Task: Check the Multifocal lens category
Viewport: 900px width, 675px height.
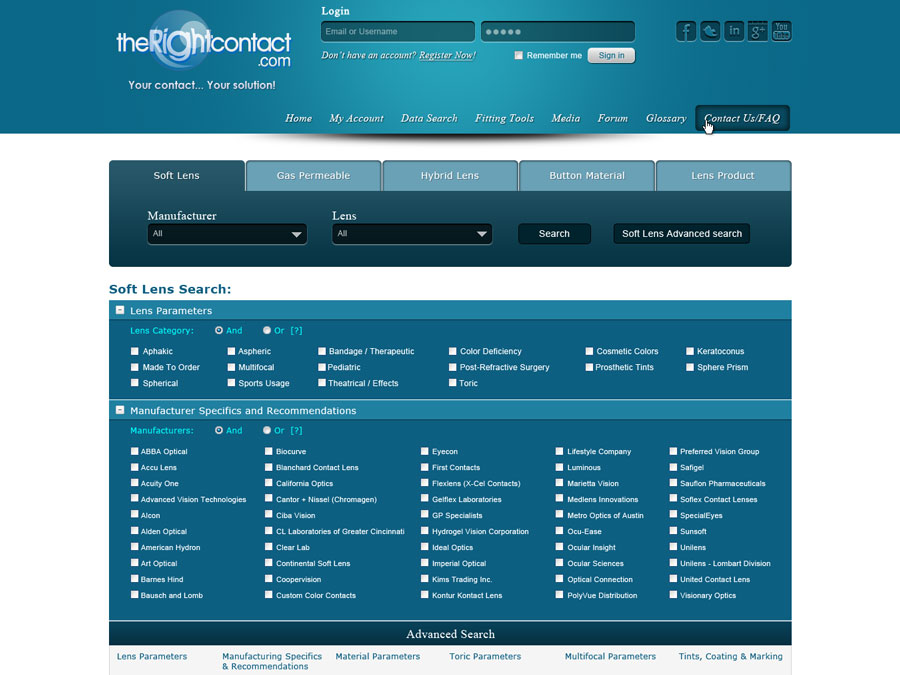Action: click(231, 367)
